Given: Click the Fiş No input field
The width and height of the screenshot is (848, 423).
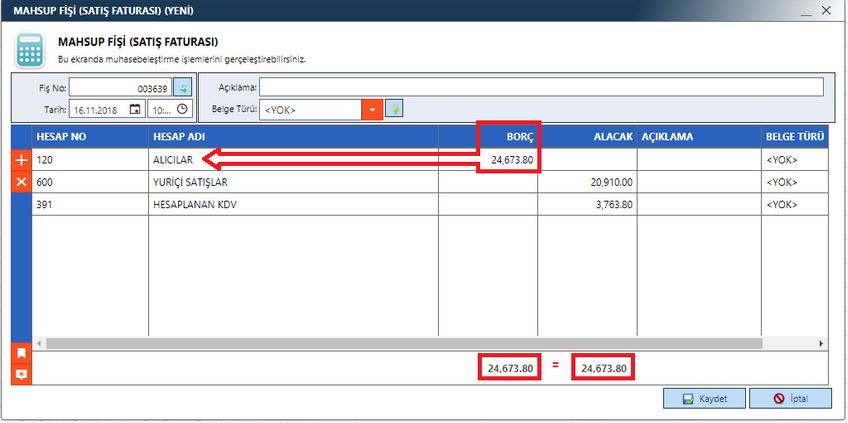Looking at the screenshot, I should click(118, 87).
